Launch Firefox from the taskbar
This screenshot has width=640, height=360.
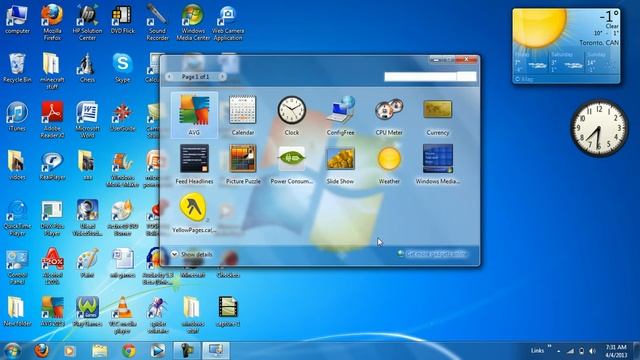41,351
